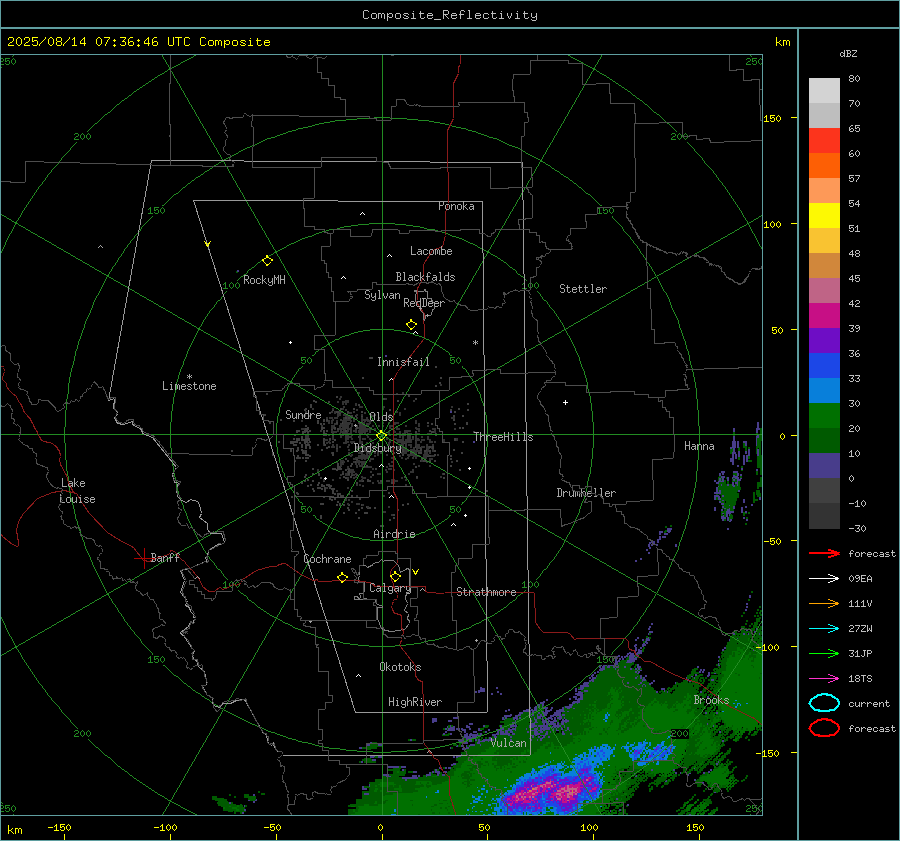This screenshot has height=841, width=900.
Task: Click the ThreeHills city label
Action: (x=503, y=437)
